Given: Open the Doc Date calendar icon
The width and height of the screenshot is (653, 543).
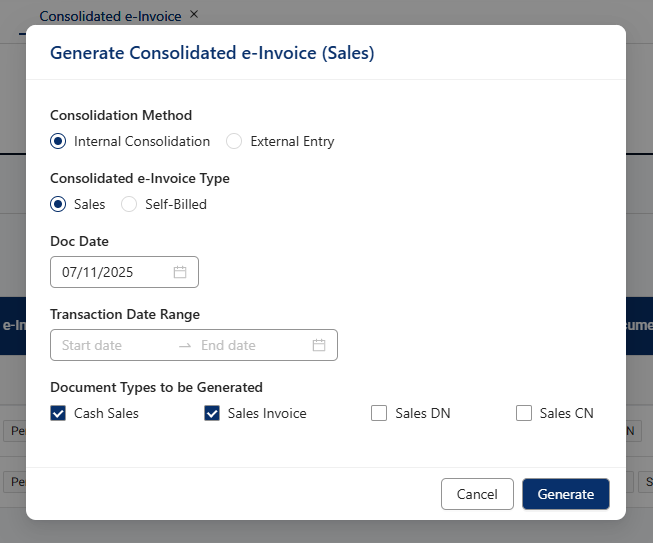Looking at the screenshot, I should pyautogui.click(x=180, y=272).
